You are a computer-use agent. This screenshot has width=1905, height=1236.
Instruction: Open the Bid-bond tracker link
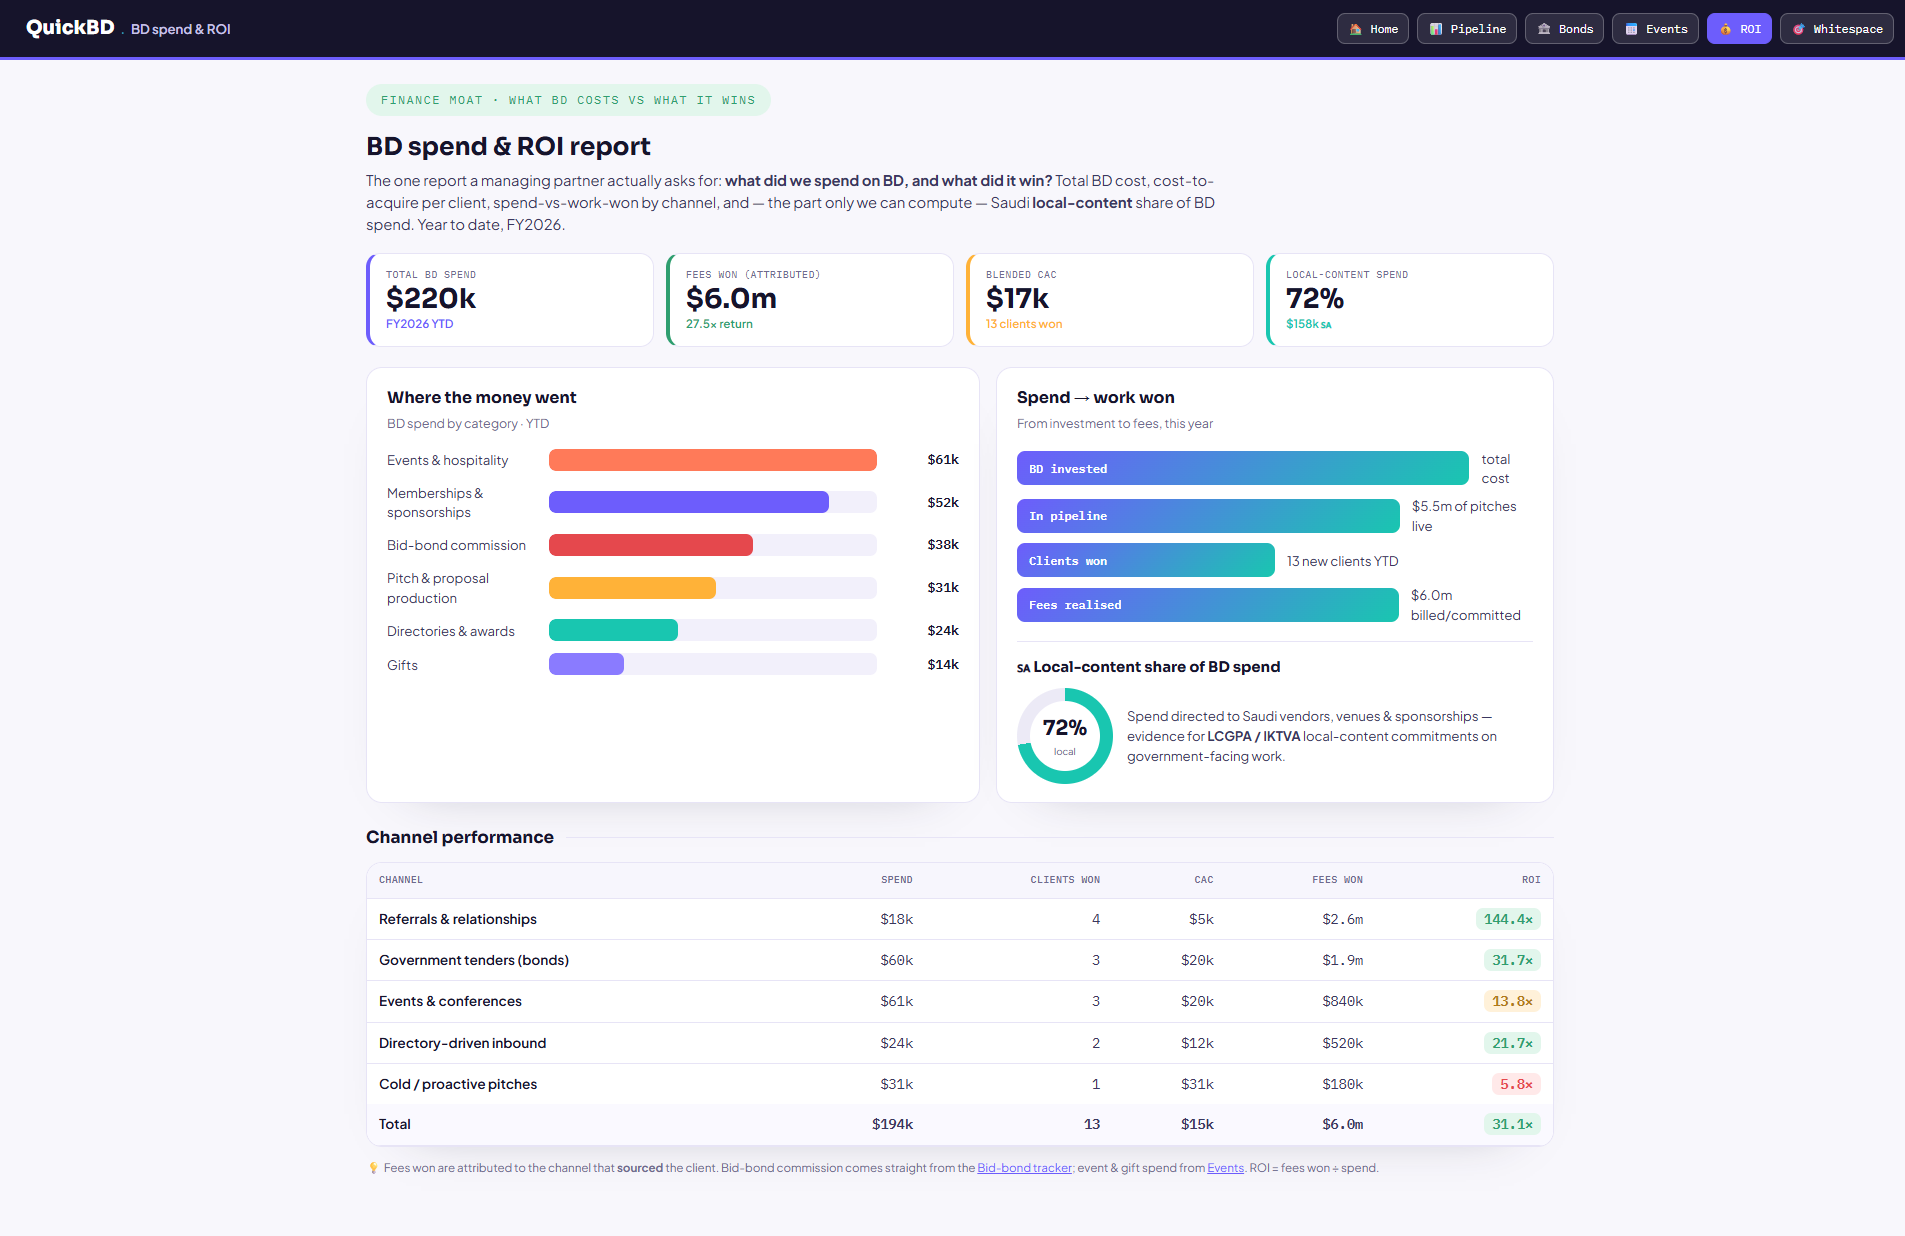(1024, 1168)
